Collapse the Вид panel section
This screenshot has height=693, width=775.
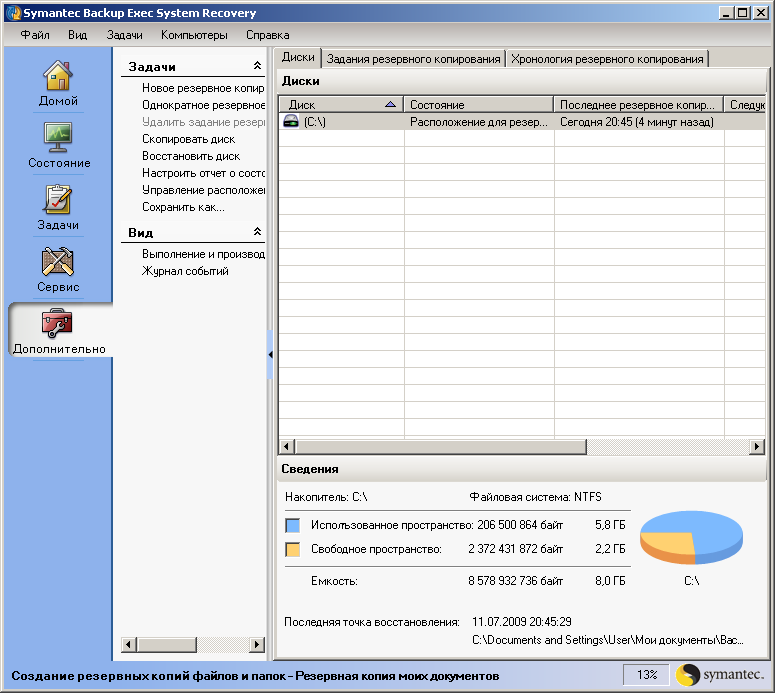(257, 232)
